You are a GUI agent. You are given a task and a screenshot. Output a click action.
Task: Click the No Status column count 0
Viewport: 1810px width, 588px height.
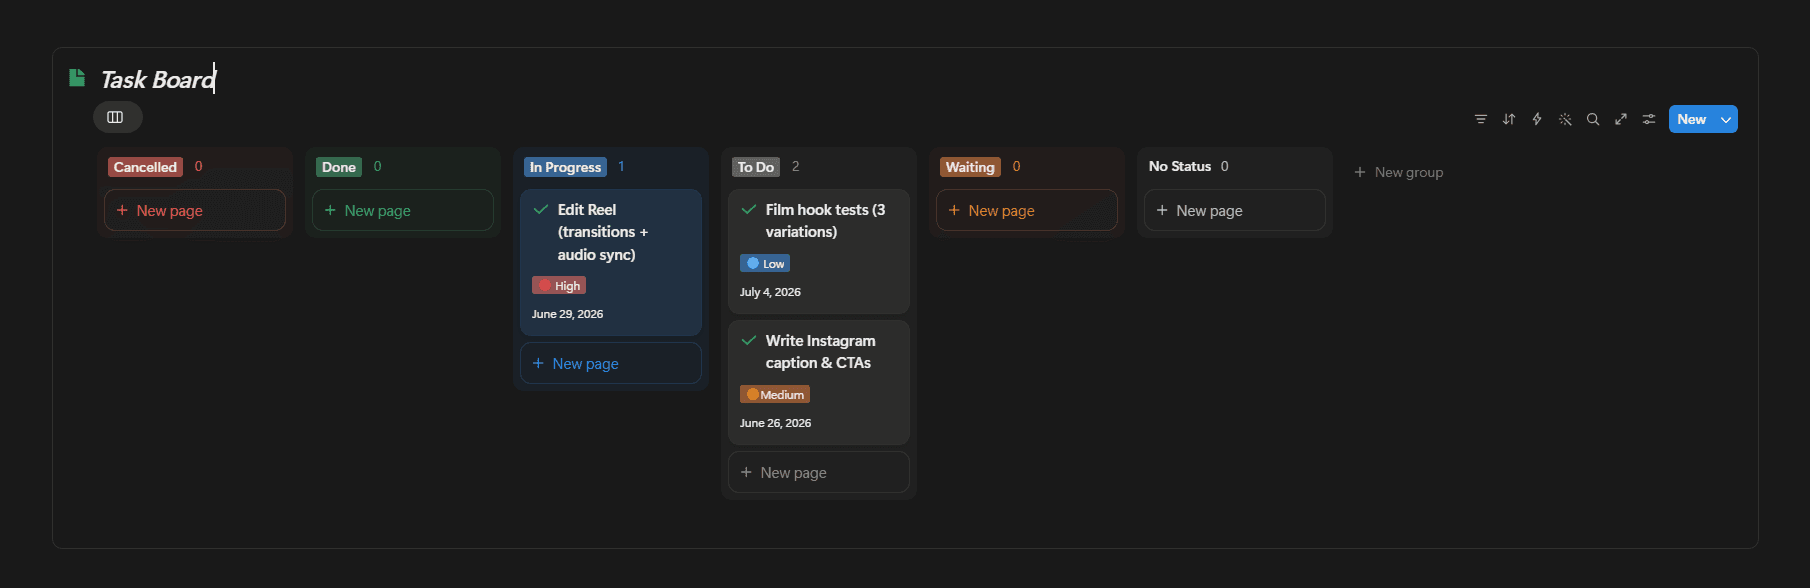point(1225,166)
